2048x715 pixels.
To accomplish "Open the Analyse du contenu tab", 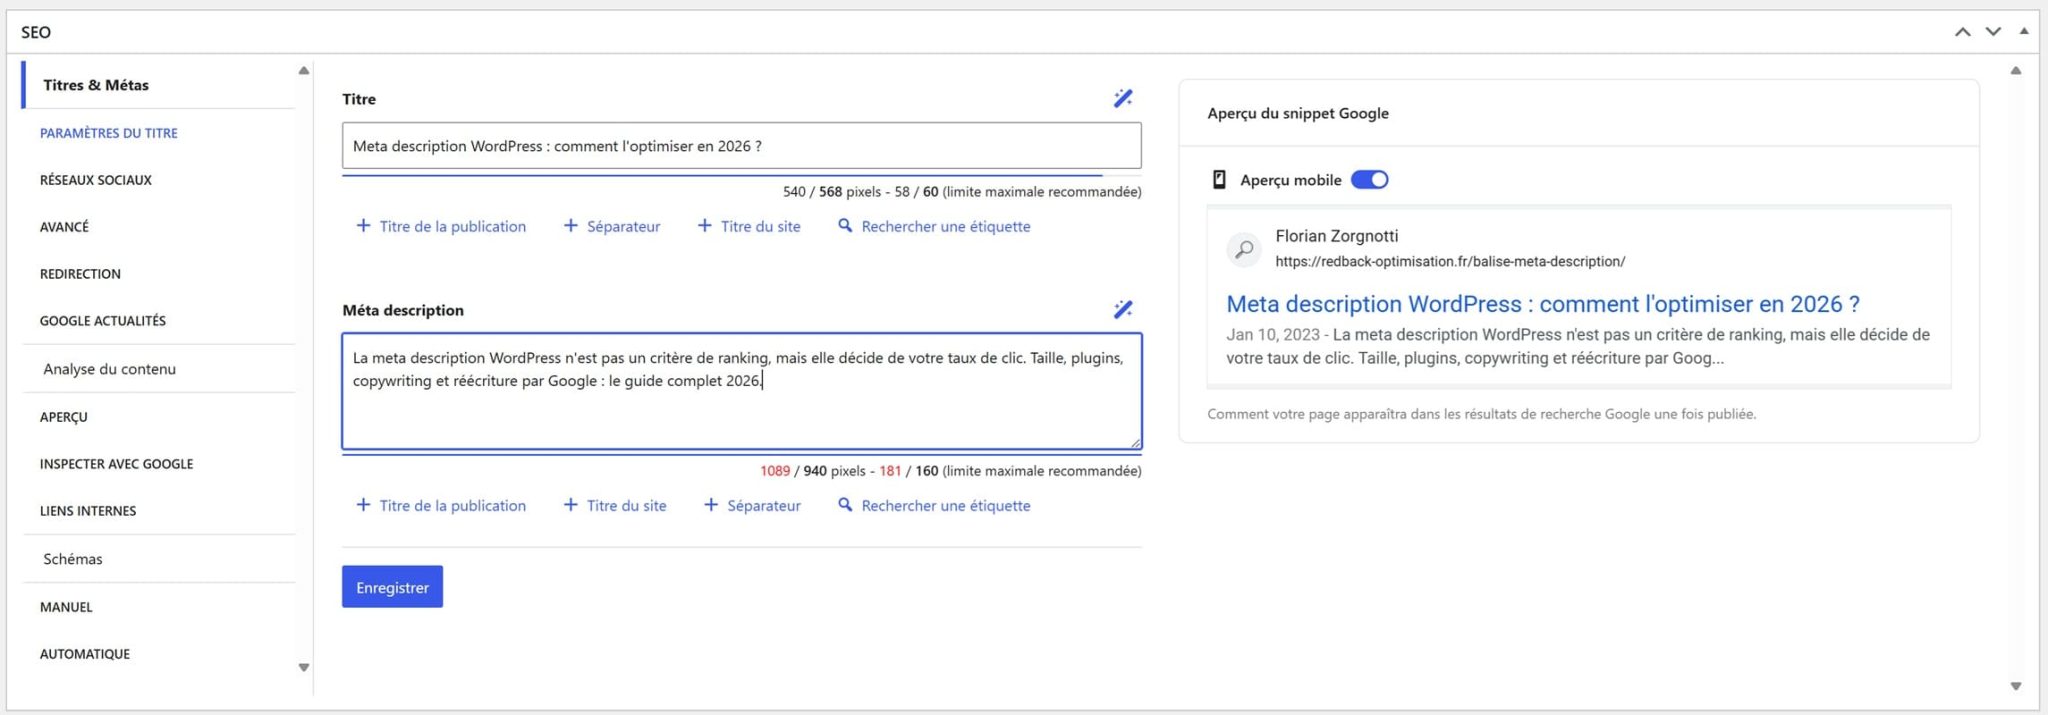I will [109, 369].
